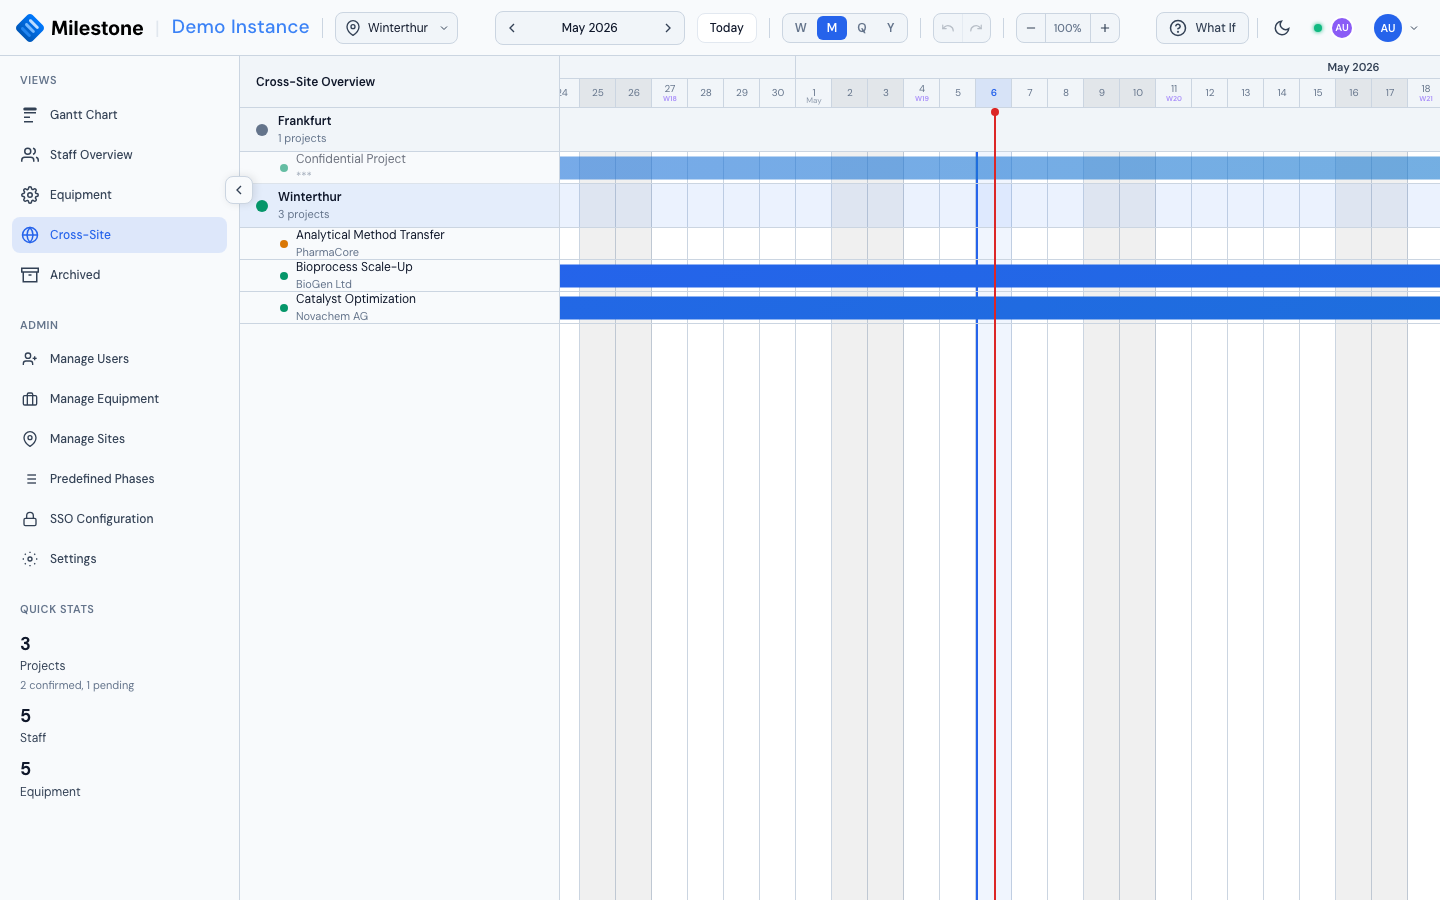Click the purple AU presence avatar
Image resolution: width=1440 pixels, height=900 pixels.
click(x=1342, y=28)
